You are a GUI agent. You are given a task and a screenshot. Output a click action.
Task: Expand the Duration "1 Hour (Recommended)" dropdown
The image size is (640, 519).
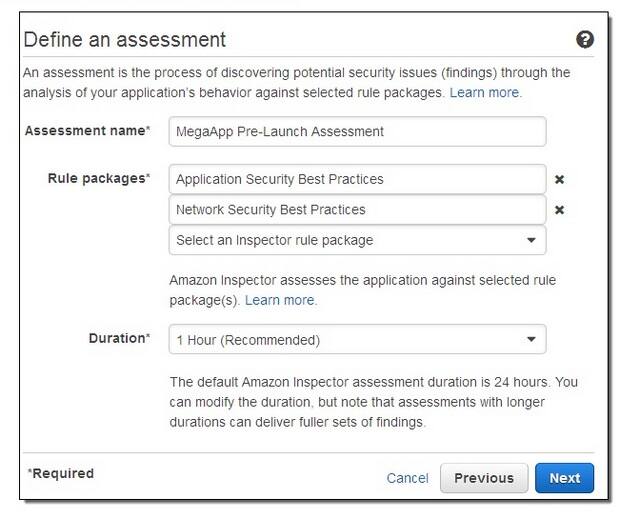click(345, 340)
